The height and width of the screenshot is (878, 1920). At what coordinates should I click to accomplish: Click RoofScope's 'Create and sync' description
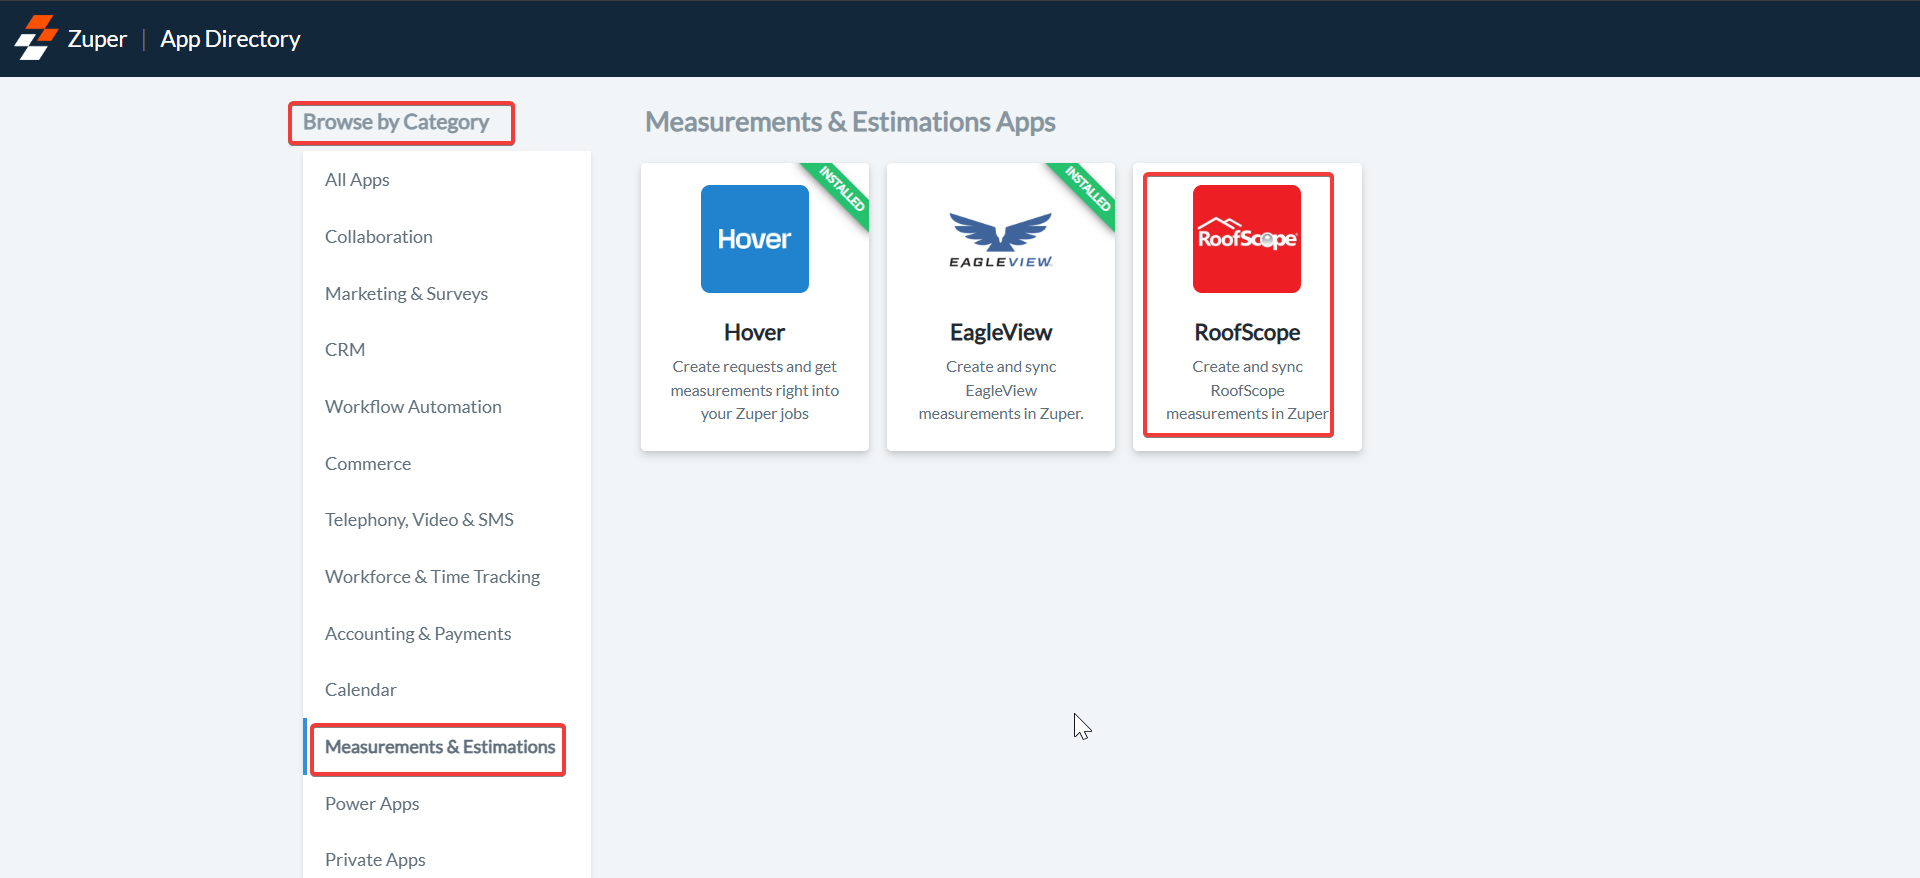coord(1247,367)
